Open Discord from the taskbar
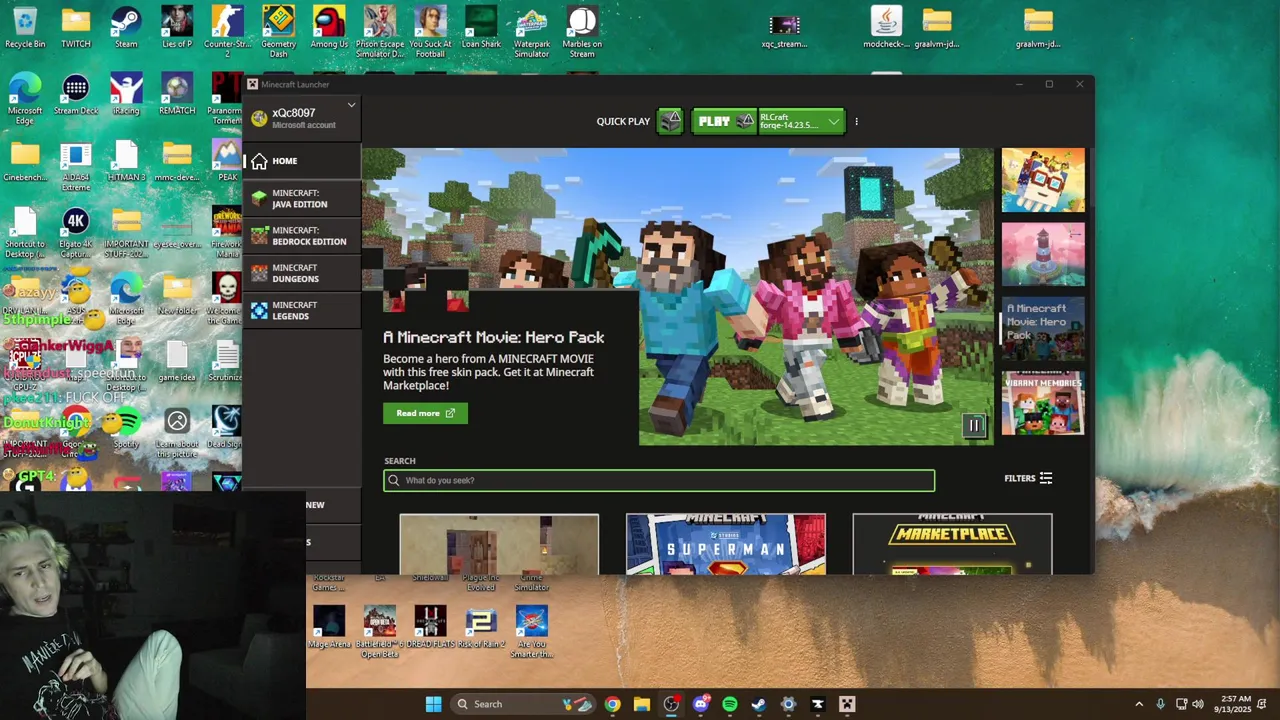Image resolution: width=1280 pixels, height=720 pixels. [x=700, y=704]
